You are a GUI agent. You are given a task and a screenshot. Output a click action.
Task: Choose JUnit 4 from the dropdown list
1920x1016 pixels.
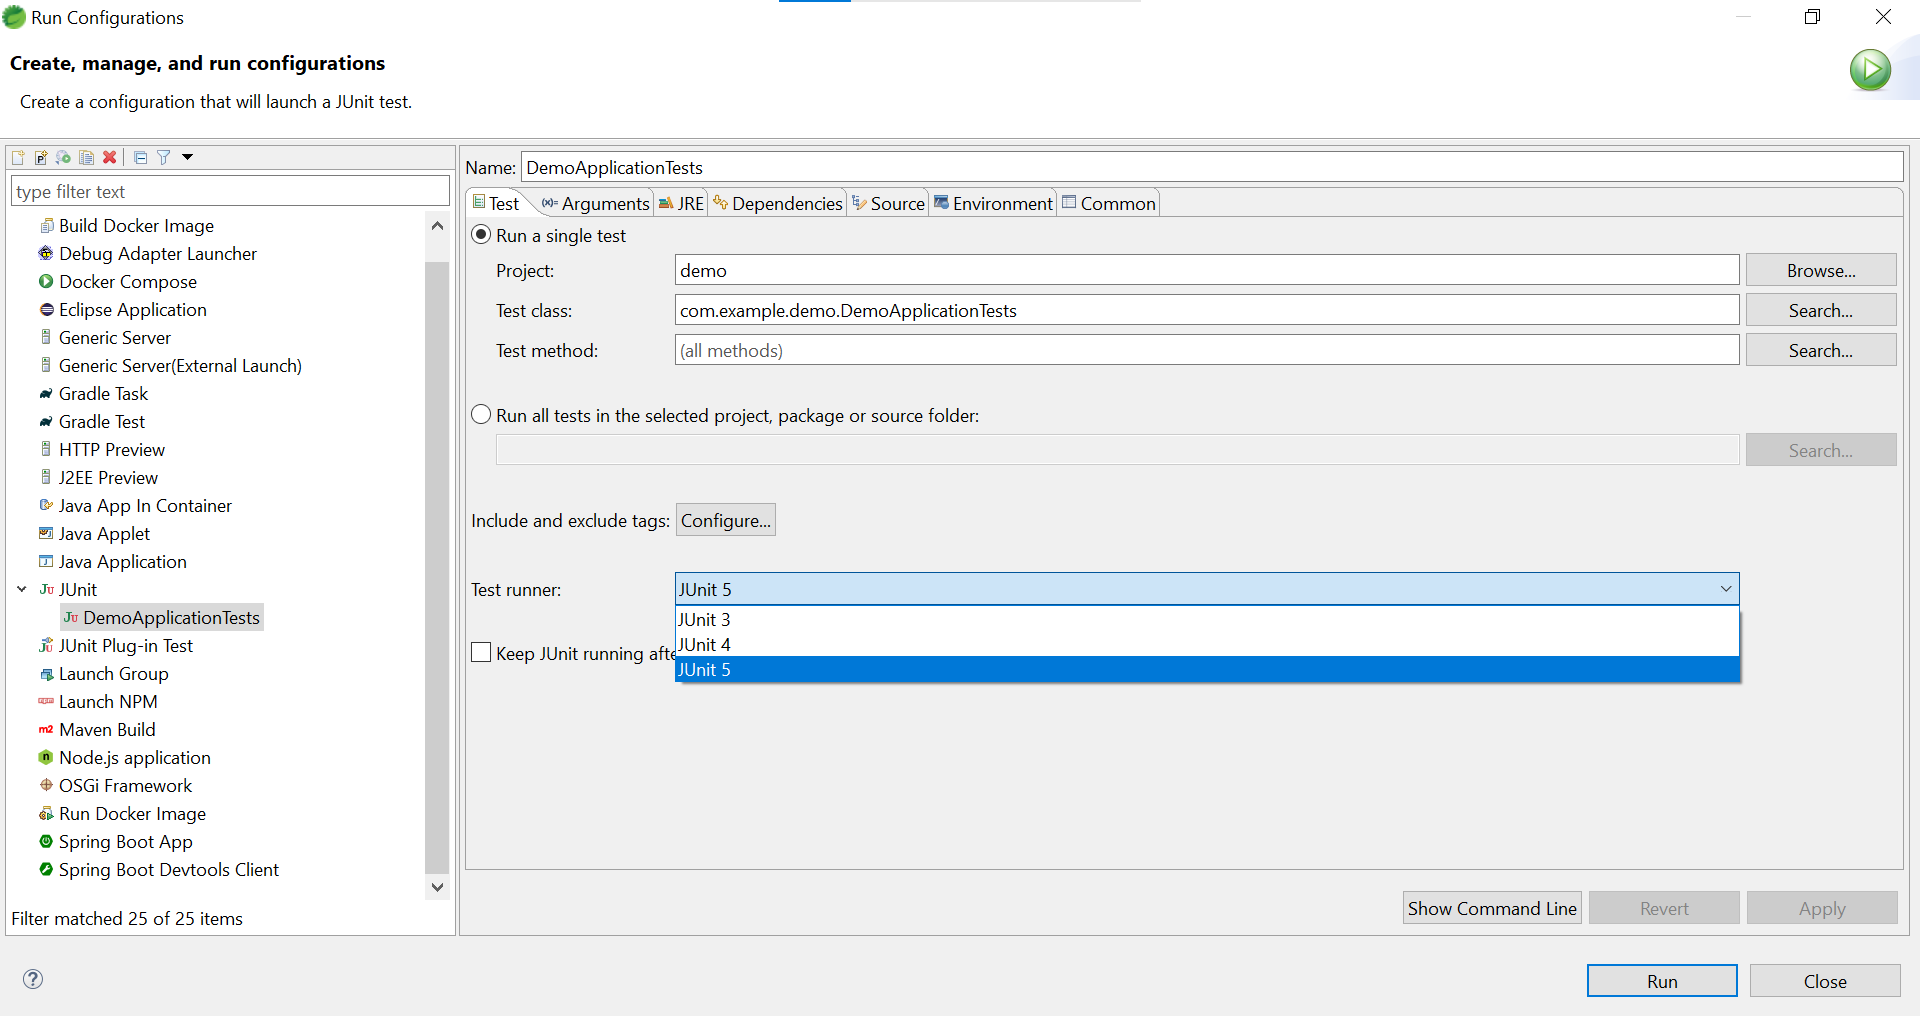(x=1207, y=644)
